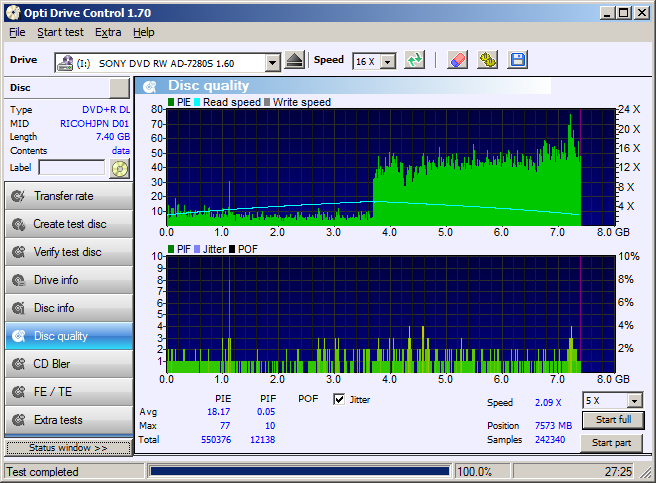Click the Create test disc icon
Screen dimensions: 656x483
pos(18,224)
